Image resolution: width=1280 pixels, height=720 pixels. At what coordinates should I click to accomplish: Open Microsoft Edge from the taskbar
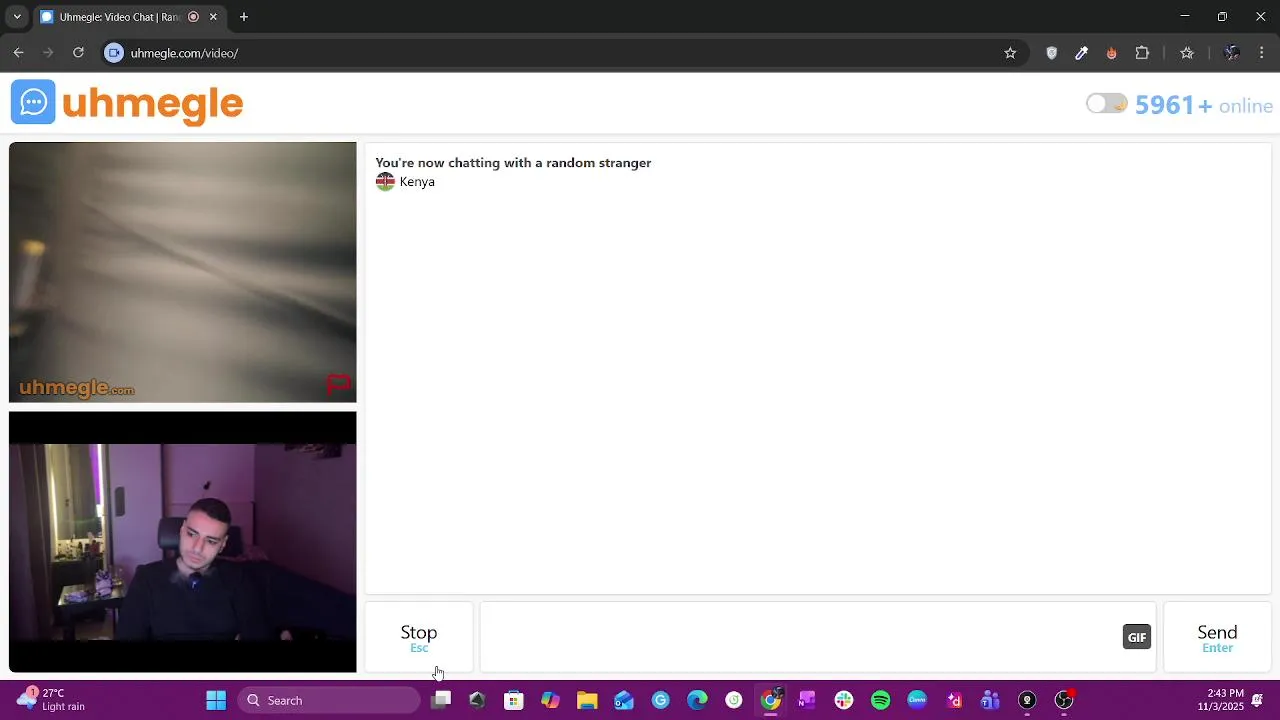tap(697, 700)
